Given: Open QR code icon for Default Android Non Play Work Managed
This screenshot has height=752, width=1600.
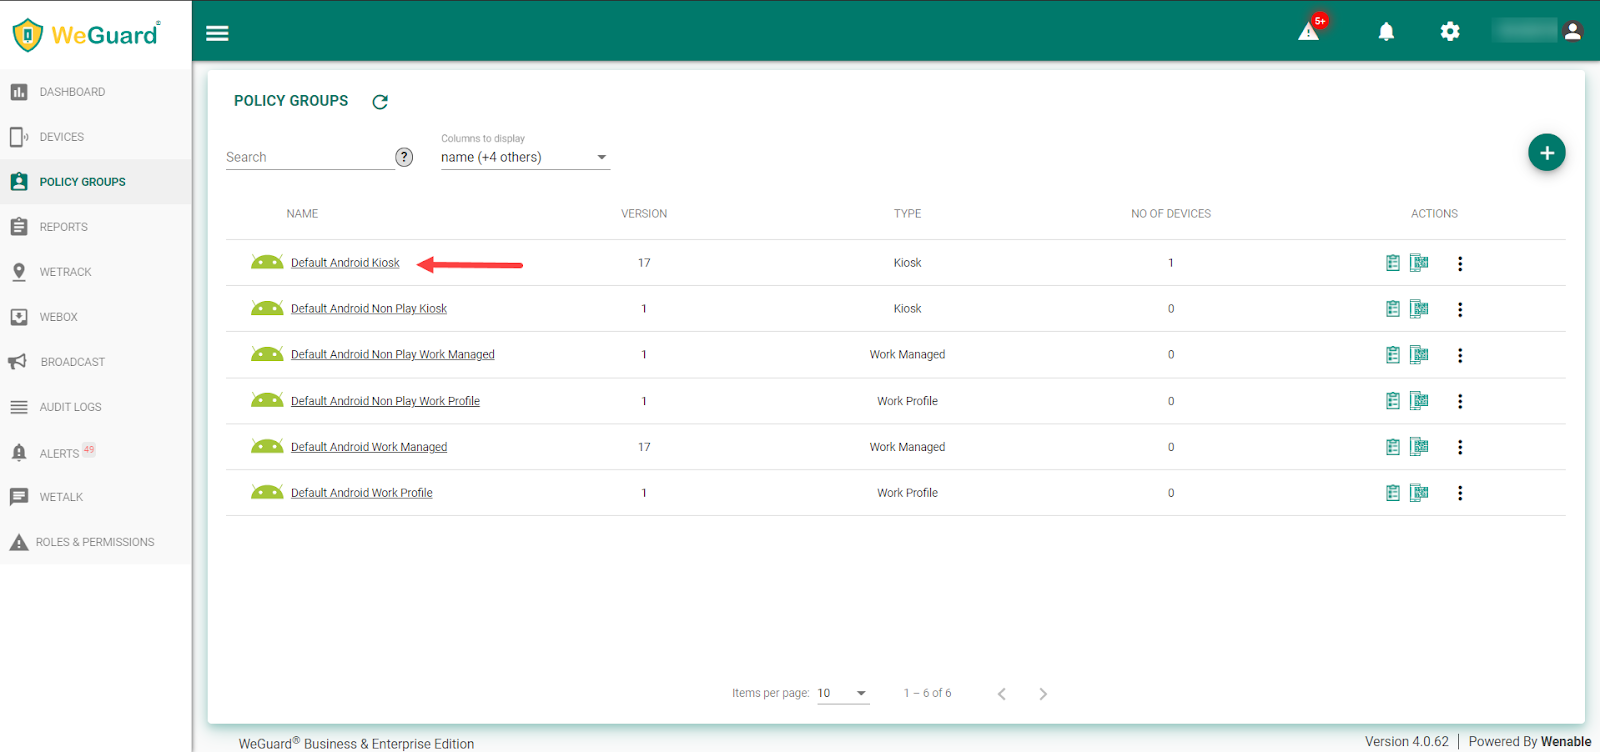Looking at the screenshot, I should (1419, 355).
